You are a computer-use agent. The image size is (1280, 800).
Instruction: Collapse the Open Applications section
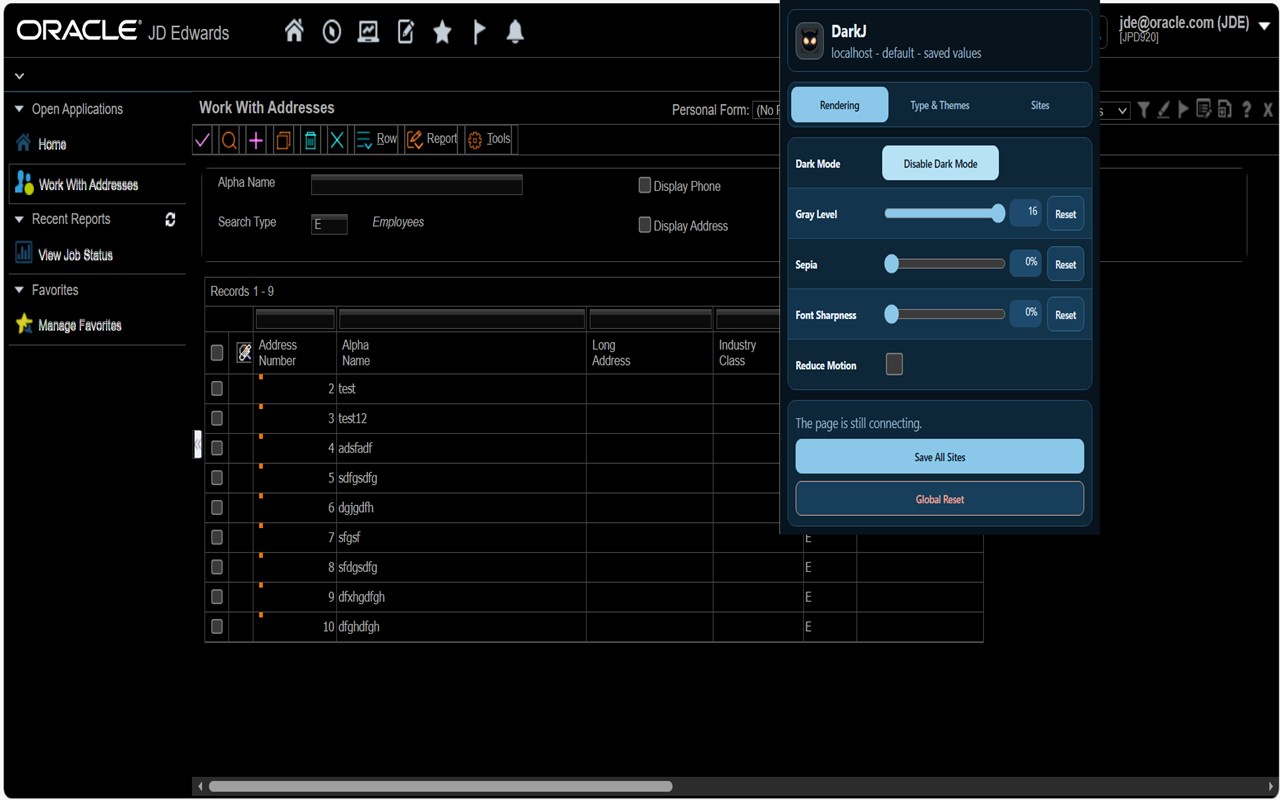point(19,109)
